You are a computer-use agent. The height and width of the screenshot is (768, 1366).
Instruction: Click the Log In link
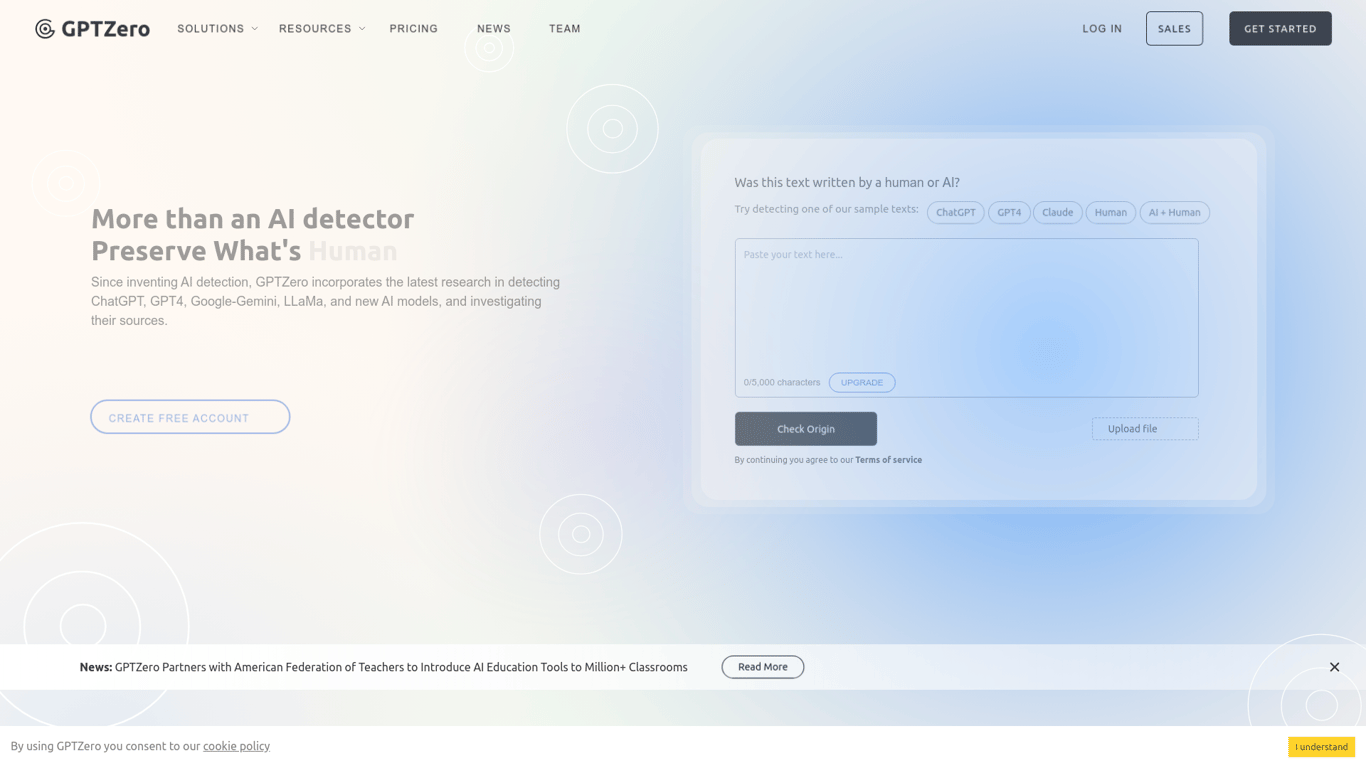[1102, 29]
